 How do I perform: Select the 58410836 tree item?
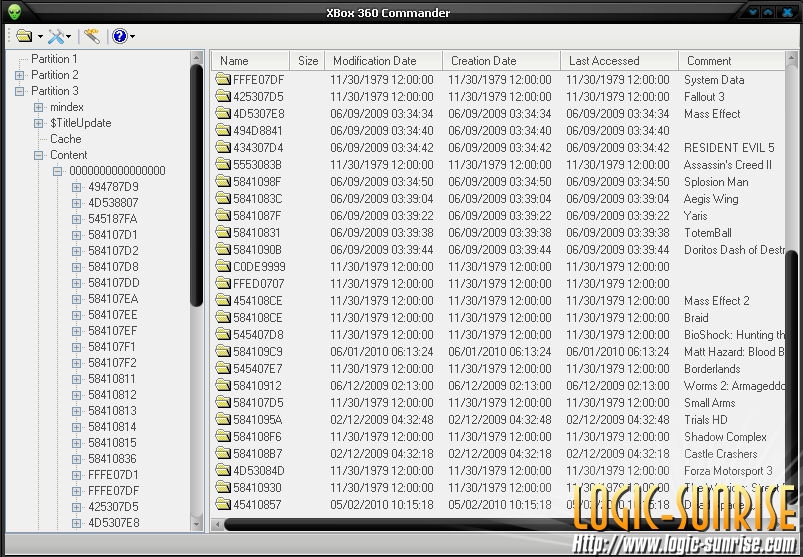pyautogui.click(x=112, y=459)
